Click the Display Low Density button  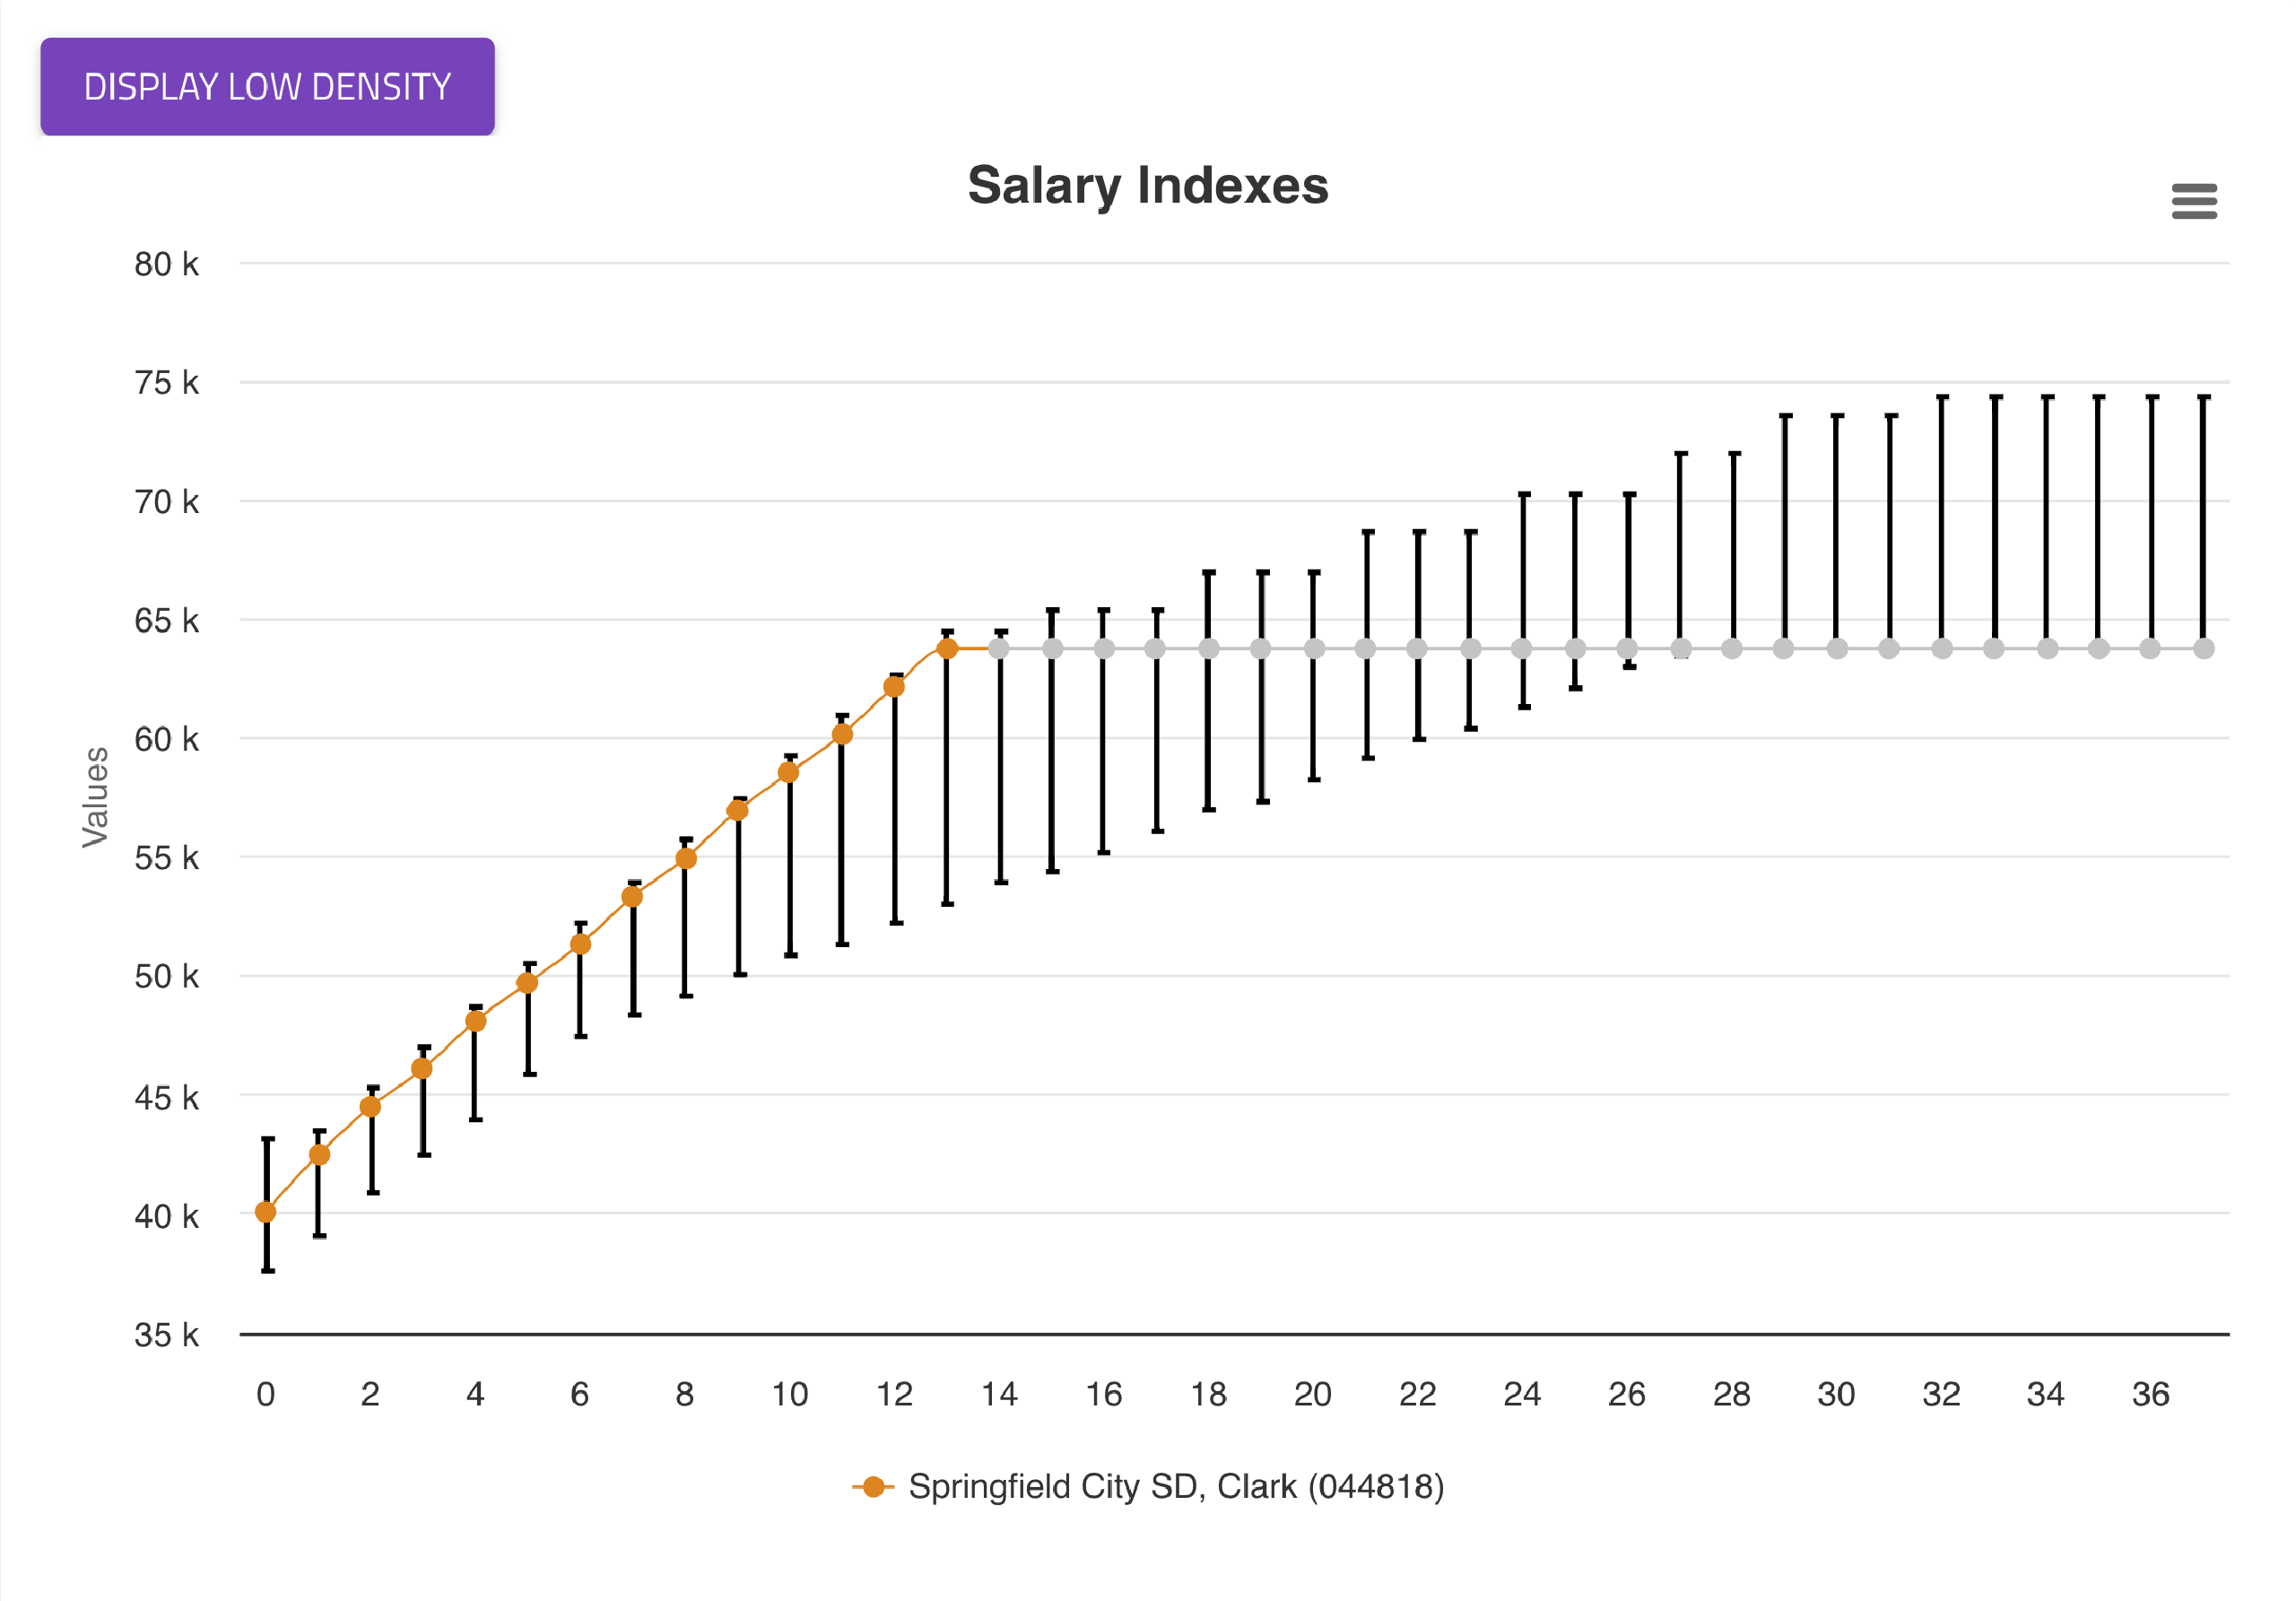pos(267,87)
